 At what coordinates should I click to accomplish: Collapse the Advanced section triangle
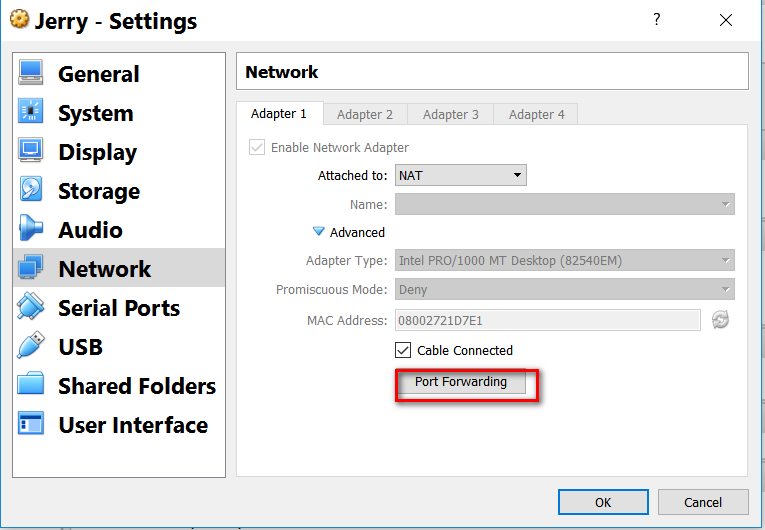pos(319,232)
